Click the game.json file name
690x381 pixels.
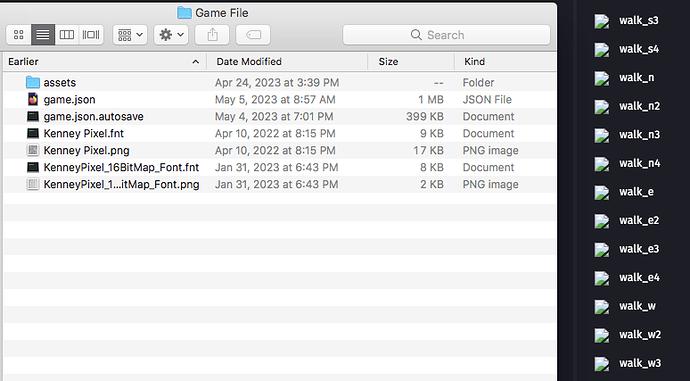[70, 100]
